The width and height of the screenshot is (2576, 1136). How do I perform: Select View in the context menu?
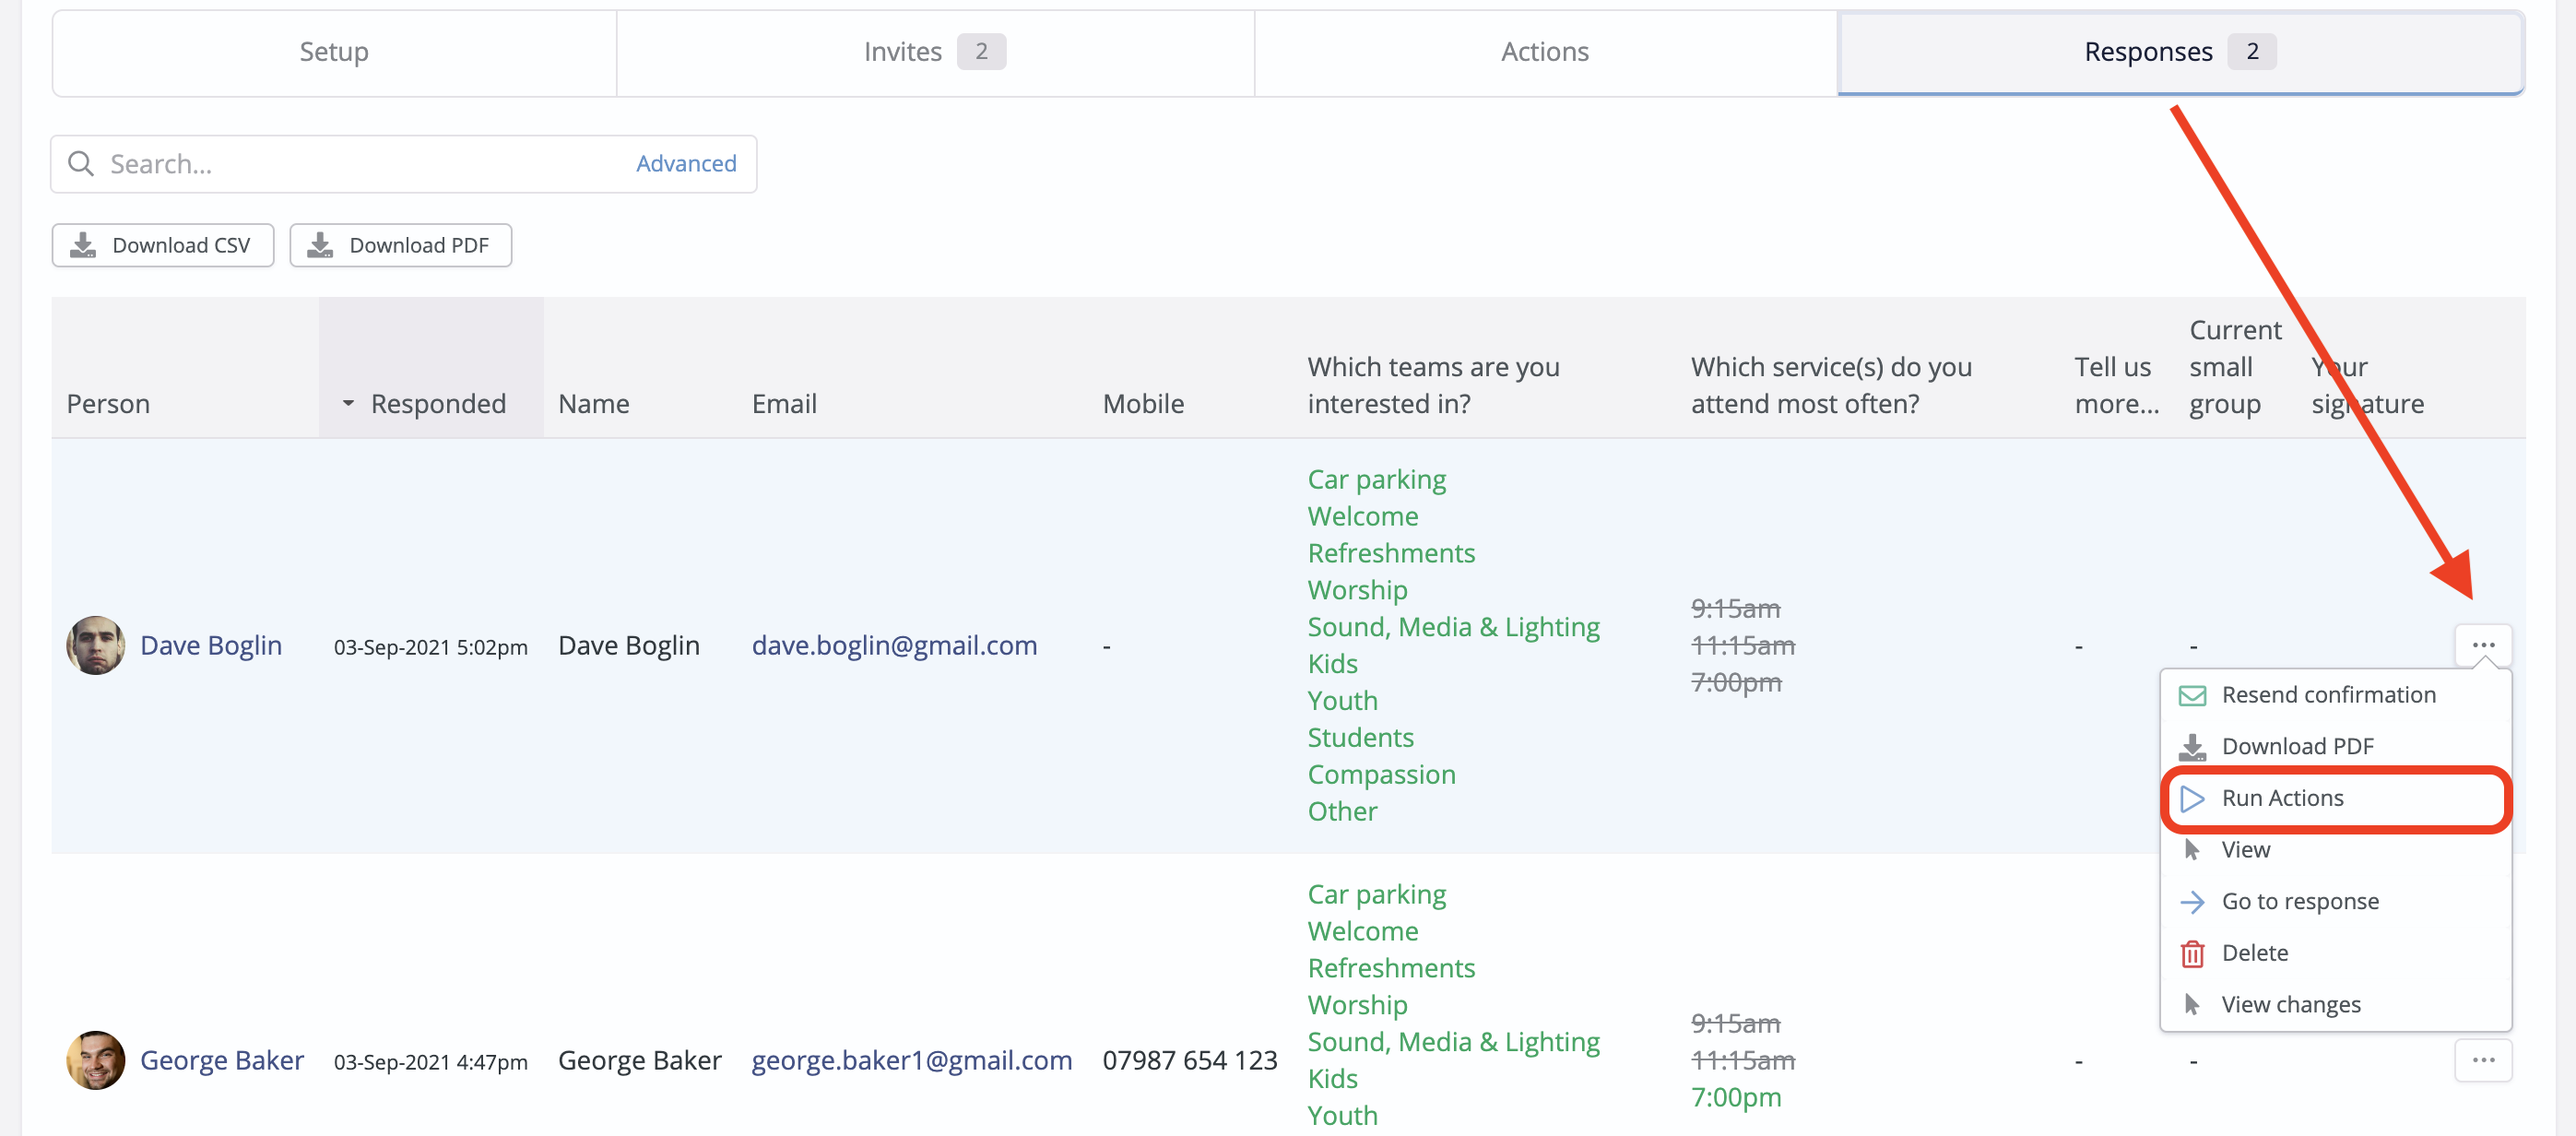tap(2249, 849)
